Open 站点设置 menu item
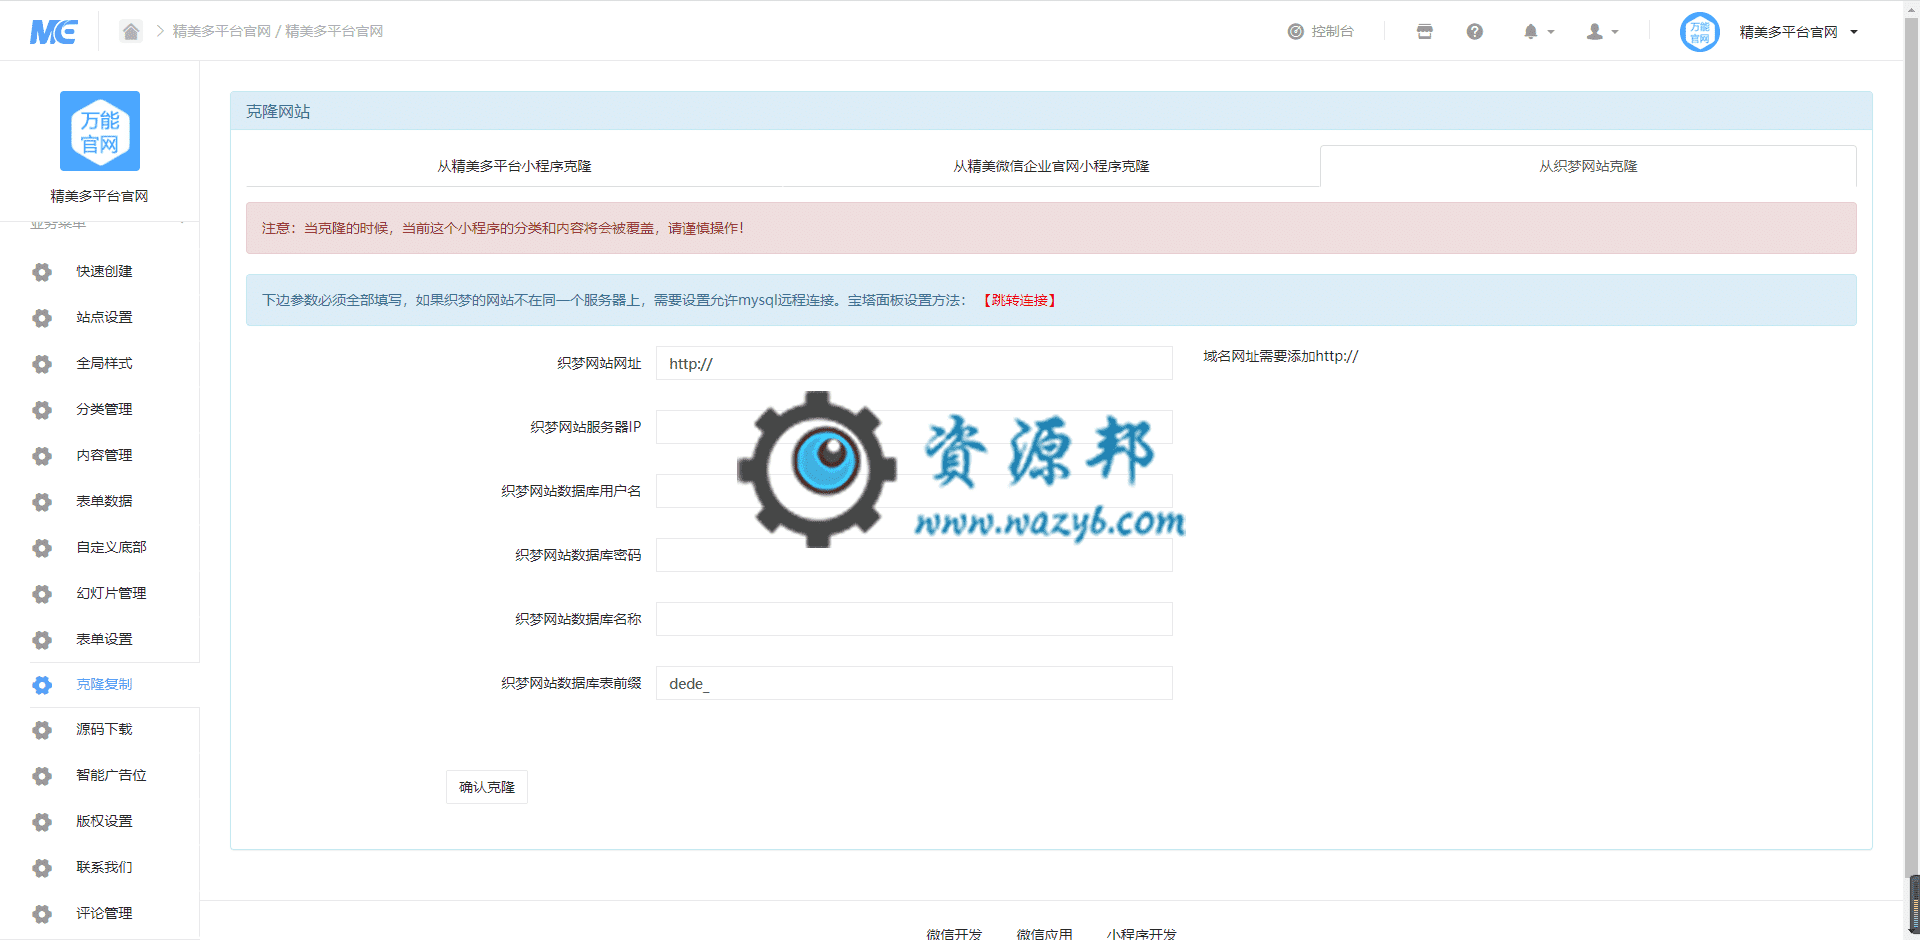Image resolution: width=1920 pixels, height=940 pixels. 104,317
